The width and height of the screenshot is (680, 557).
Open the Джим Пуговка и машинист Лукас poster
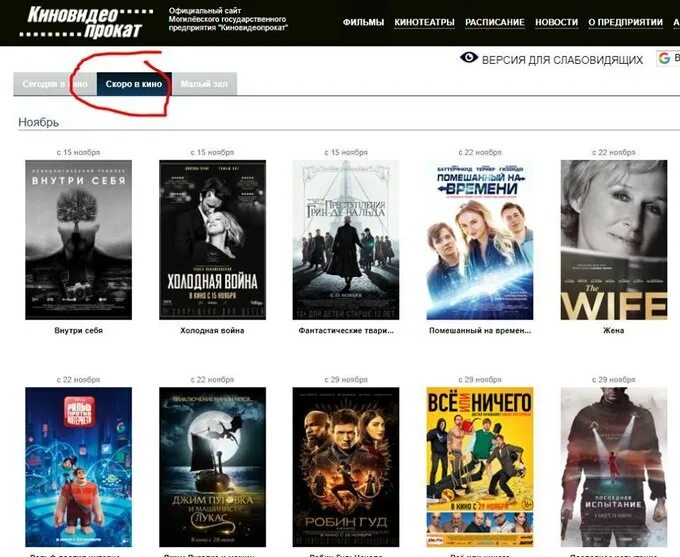coord(212,467)
